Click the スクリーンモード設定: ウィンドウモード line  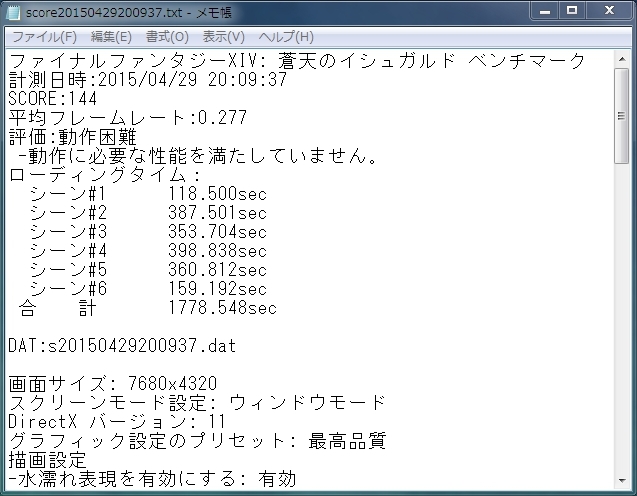pyautogui.click(x=197, y=403)
